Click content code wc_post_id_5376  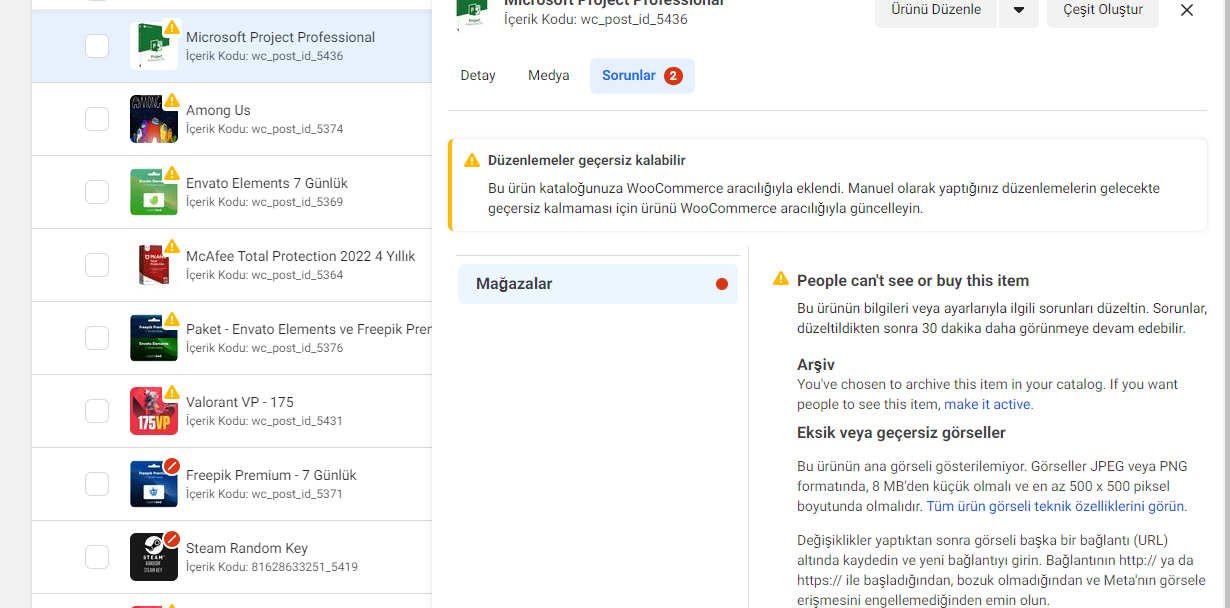(297, 348)
